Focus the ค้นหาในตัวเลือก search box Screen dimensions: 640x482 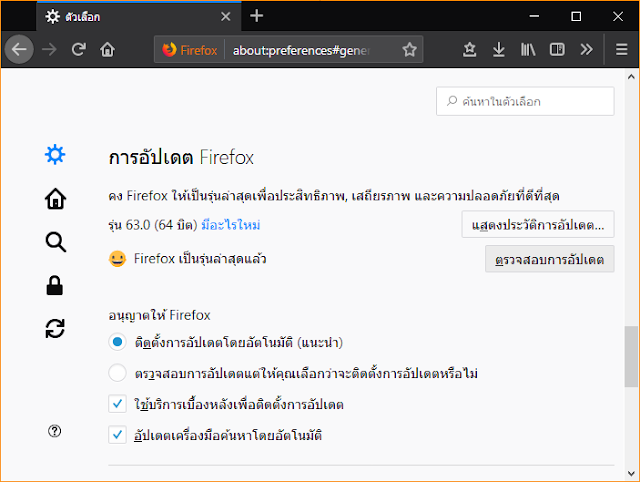pos(525,101)
